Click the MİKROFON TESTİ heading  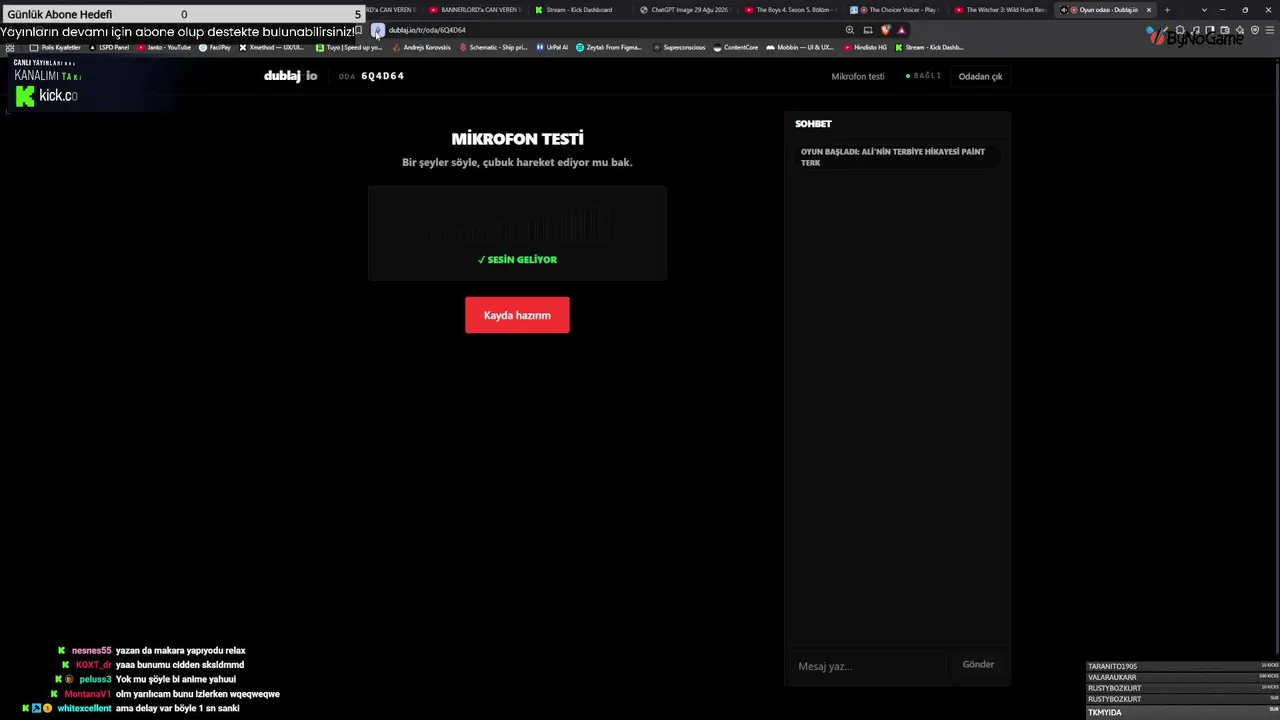pos(517,139)
